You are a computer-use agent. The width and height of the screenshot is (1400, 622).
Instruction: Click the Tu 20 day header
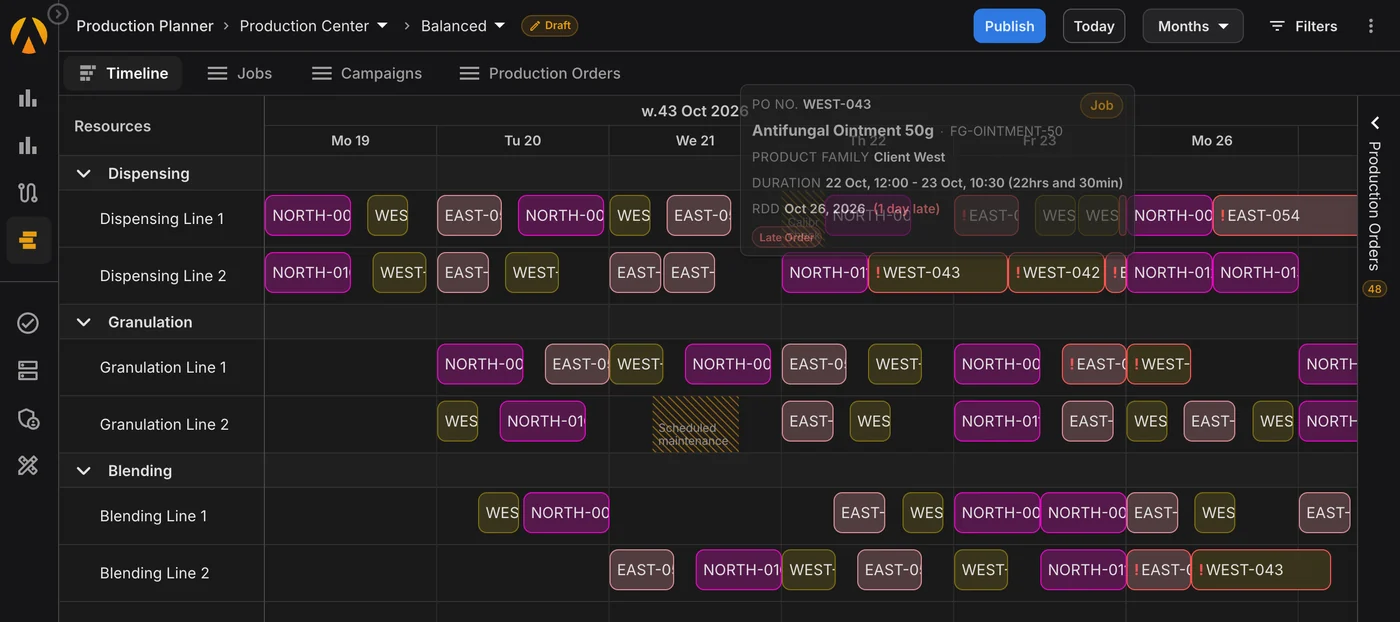[x=522, y=141]
